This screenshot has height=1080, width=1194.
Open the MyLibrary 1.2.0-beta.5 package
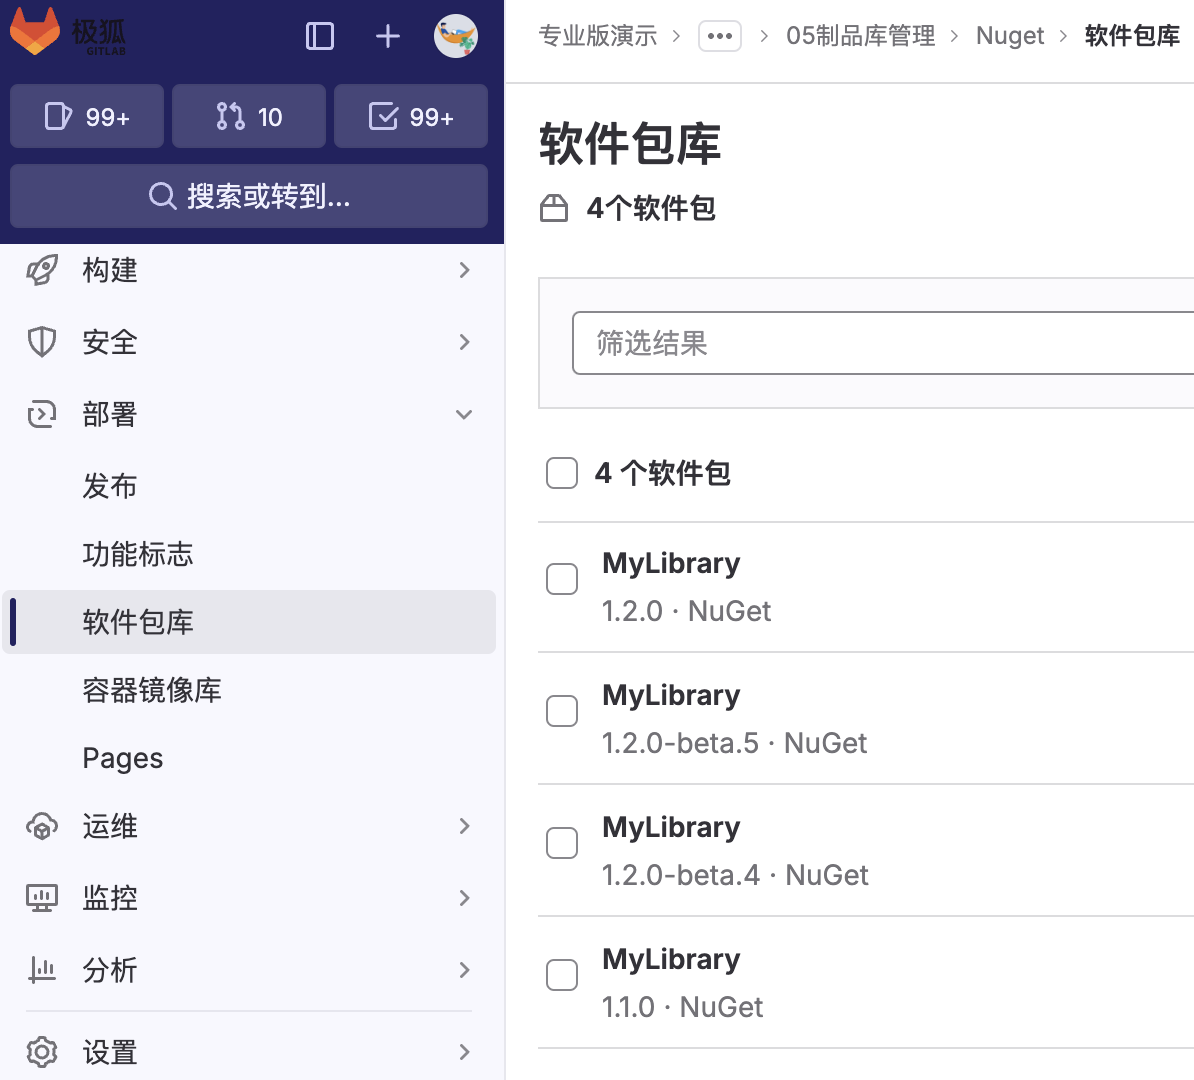671,695
